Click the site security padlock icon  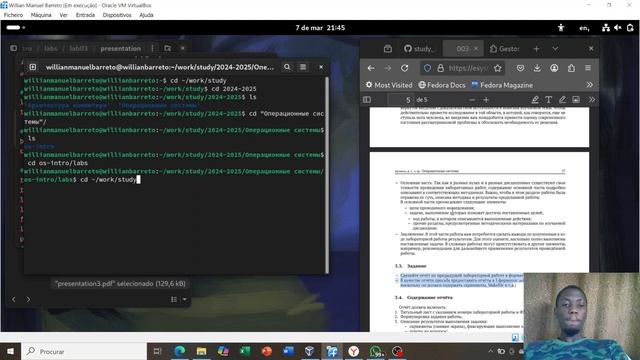(440, 68)
